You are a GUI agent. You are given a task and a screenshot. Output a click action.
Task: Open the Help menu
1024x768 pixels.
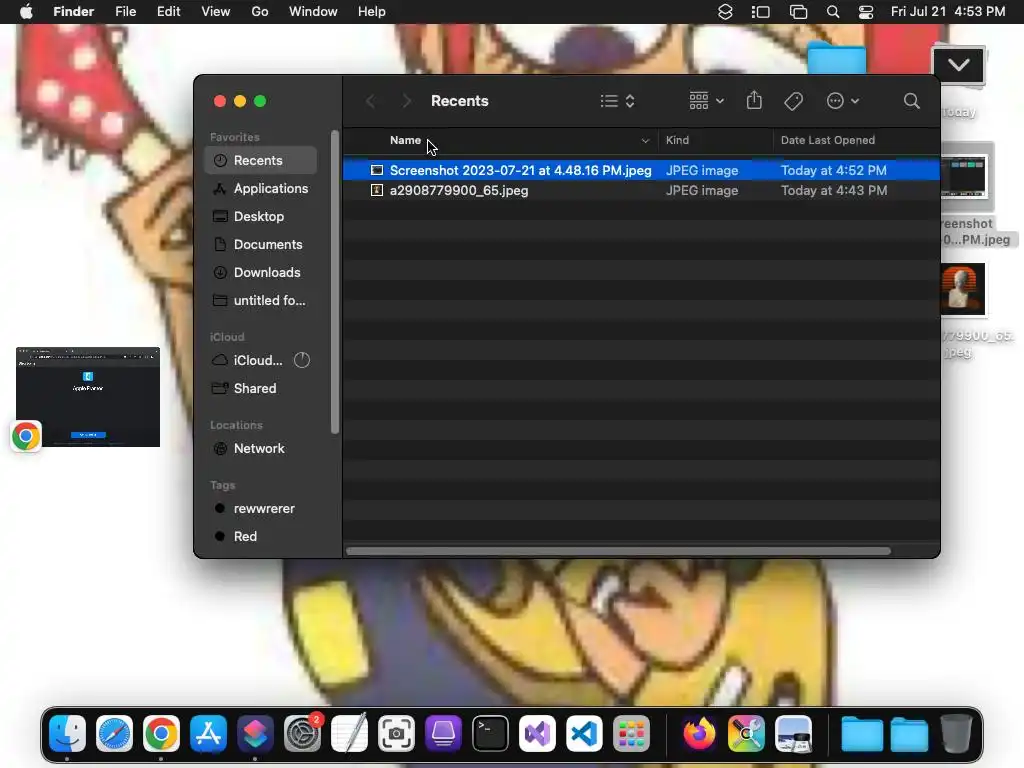(372, 12)
